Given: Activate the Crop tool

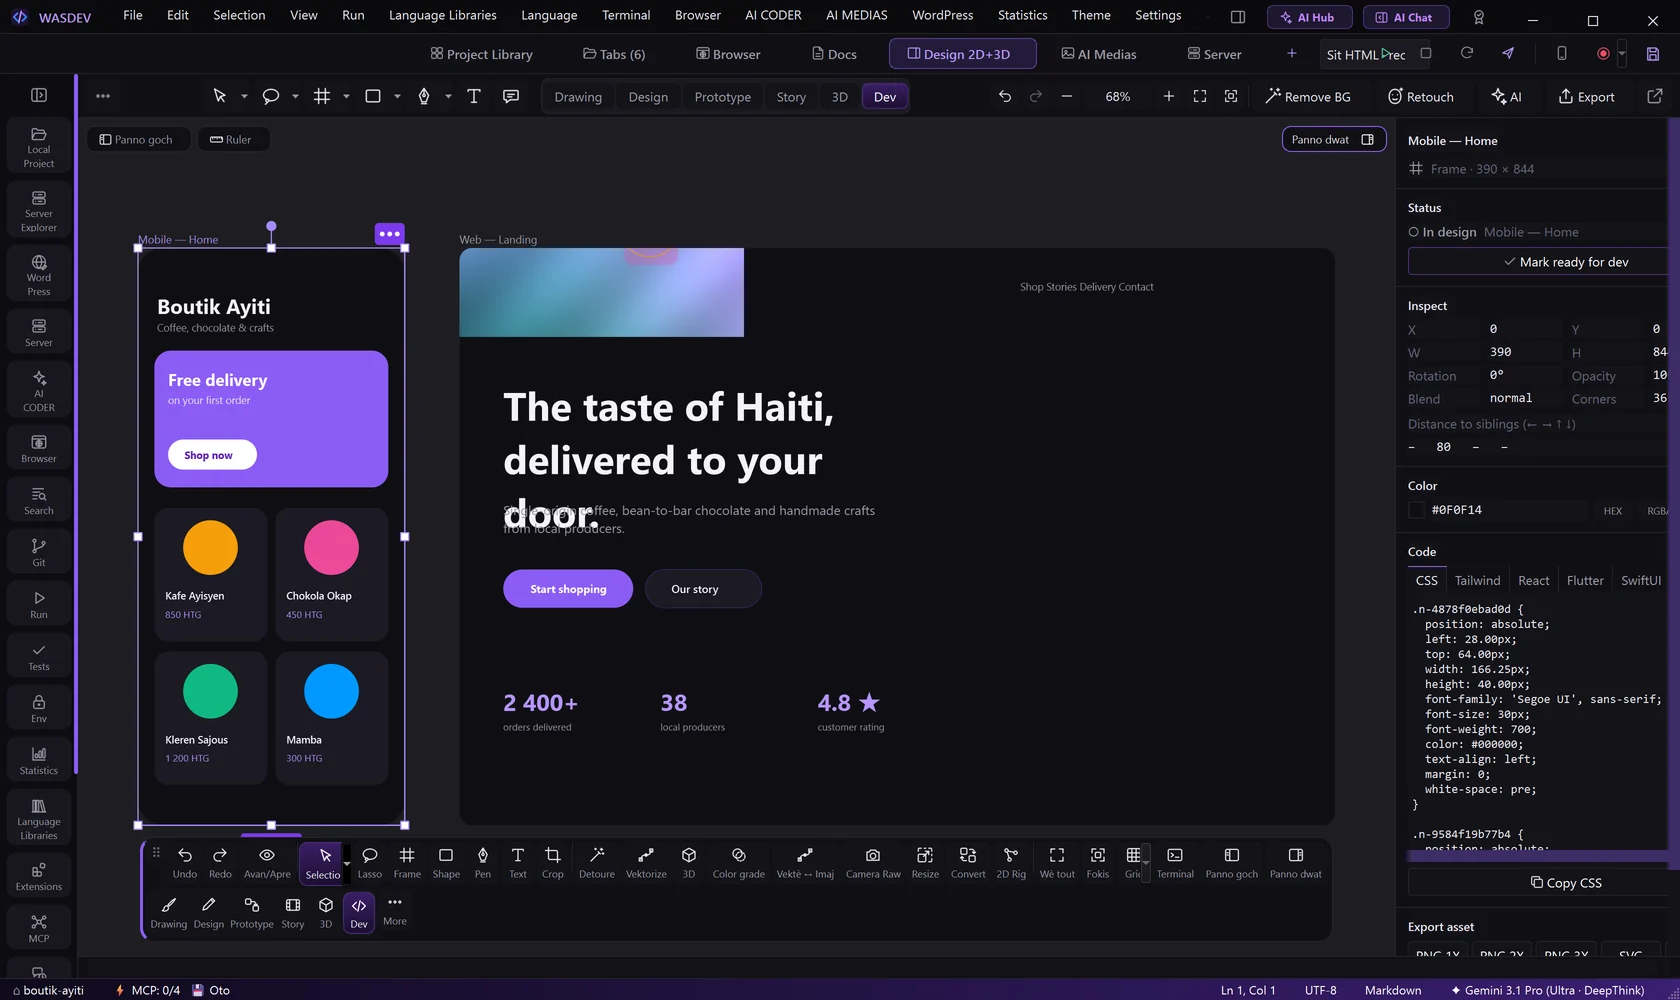Looking at the screenshot, I should (x=552, y=863).
